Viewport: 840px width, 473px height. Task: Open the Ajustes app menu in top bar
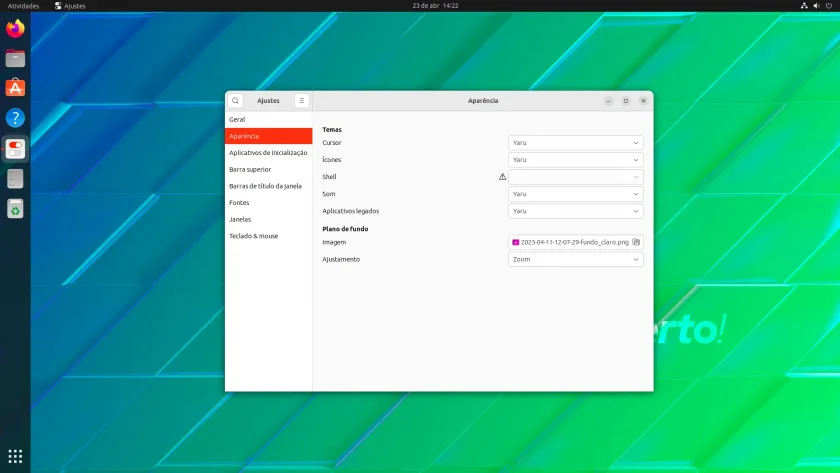70,5
